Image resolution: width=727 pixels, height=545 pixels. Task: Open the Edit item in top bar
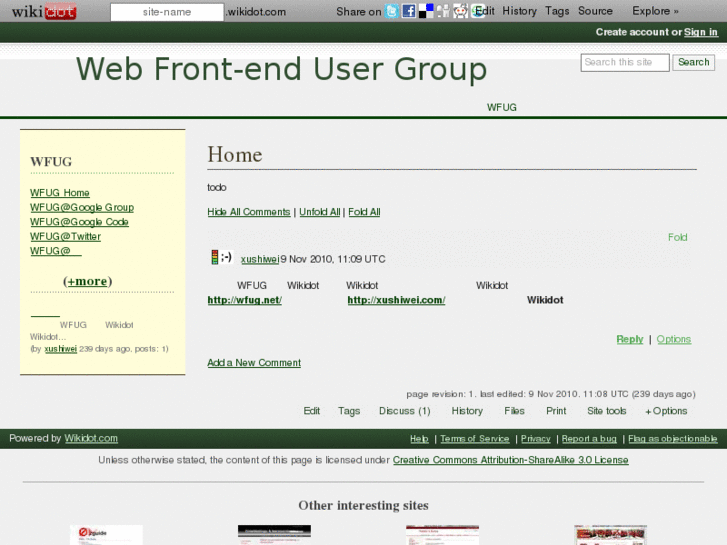click(x=485, y=11)
